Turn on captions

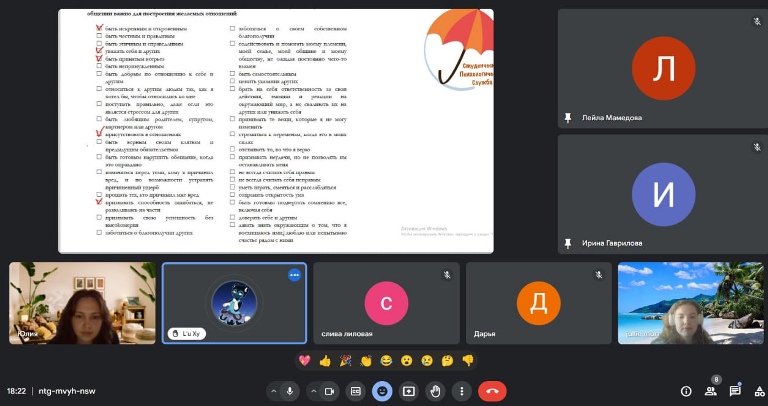click(356, 391)
